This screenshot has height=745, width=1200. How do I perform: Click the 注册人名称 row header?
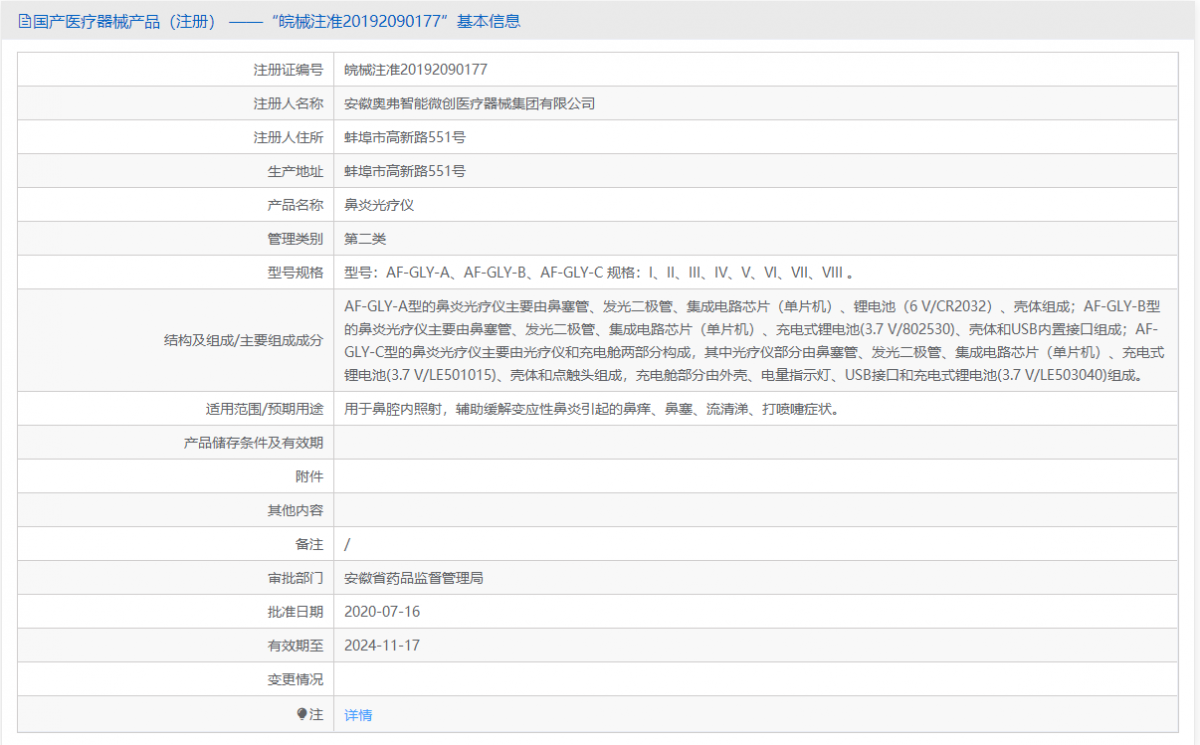[x=289, y=102]
